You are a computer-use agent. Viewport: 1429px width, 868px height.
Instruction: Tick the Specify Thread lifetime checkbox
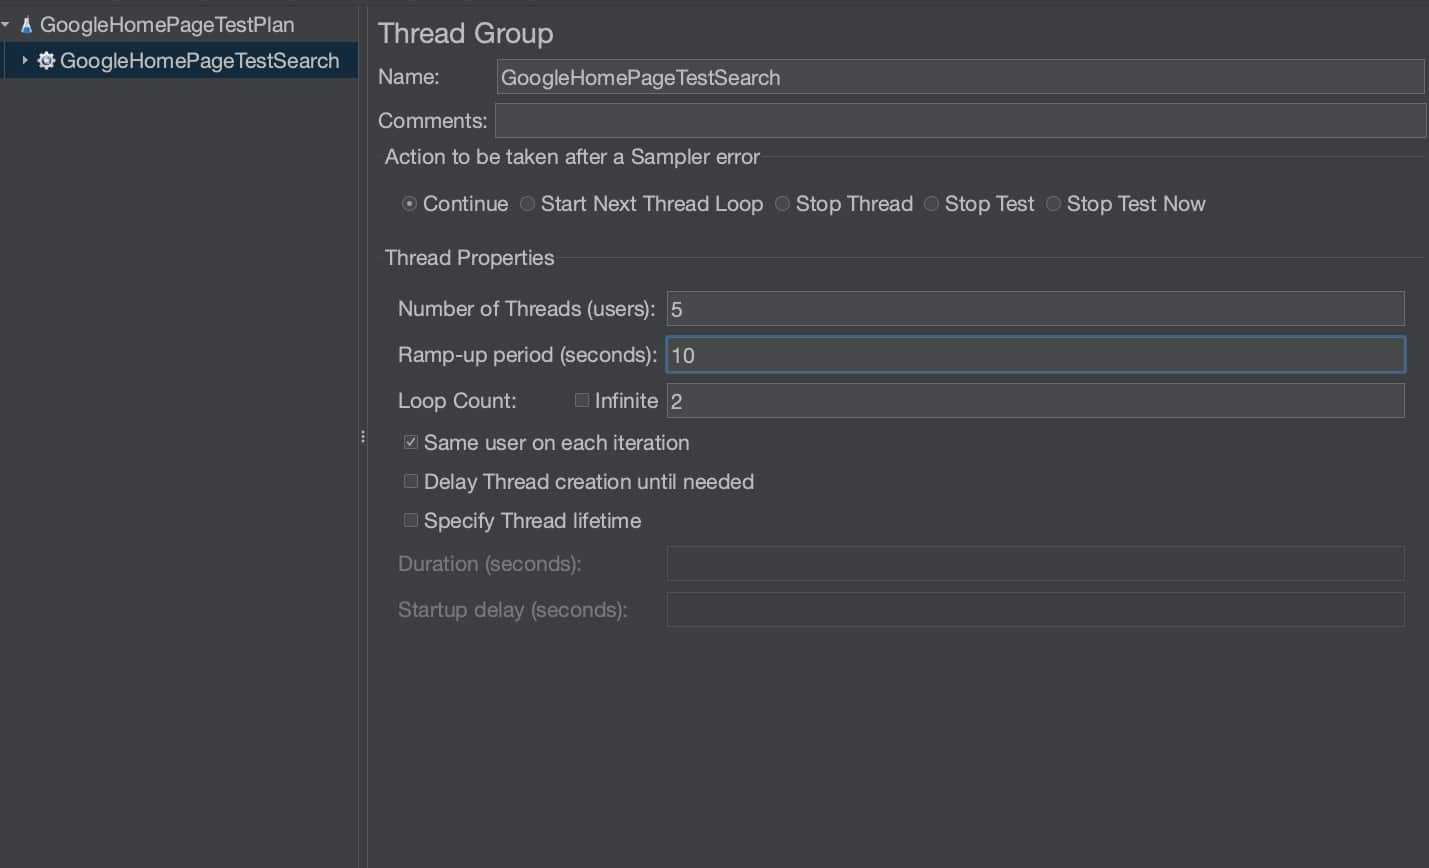tap(411, 520)
